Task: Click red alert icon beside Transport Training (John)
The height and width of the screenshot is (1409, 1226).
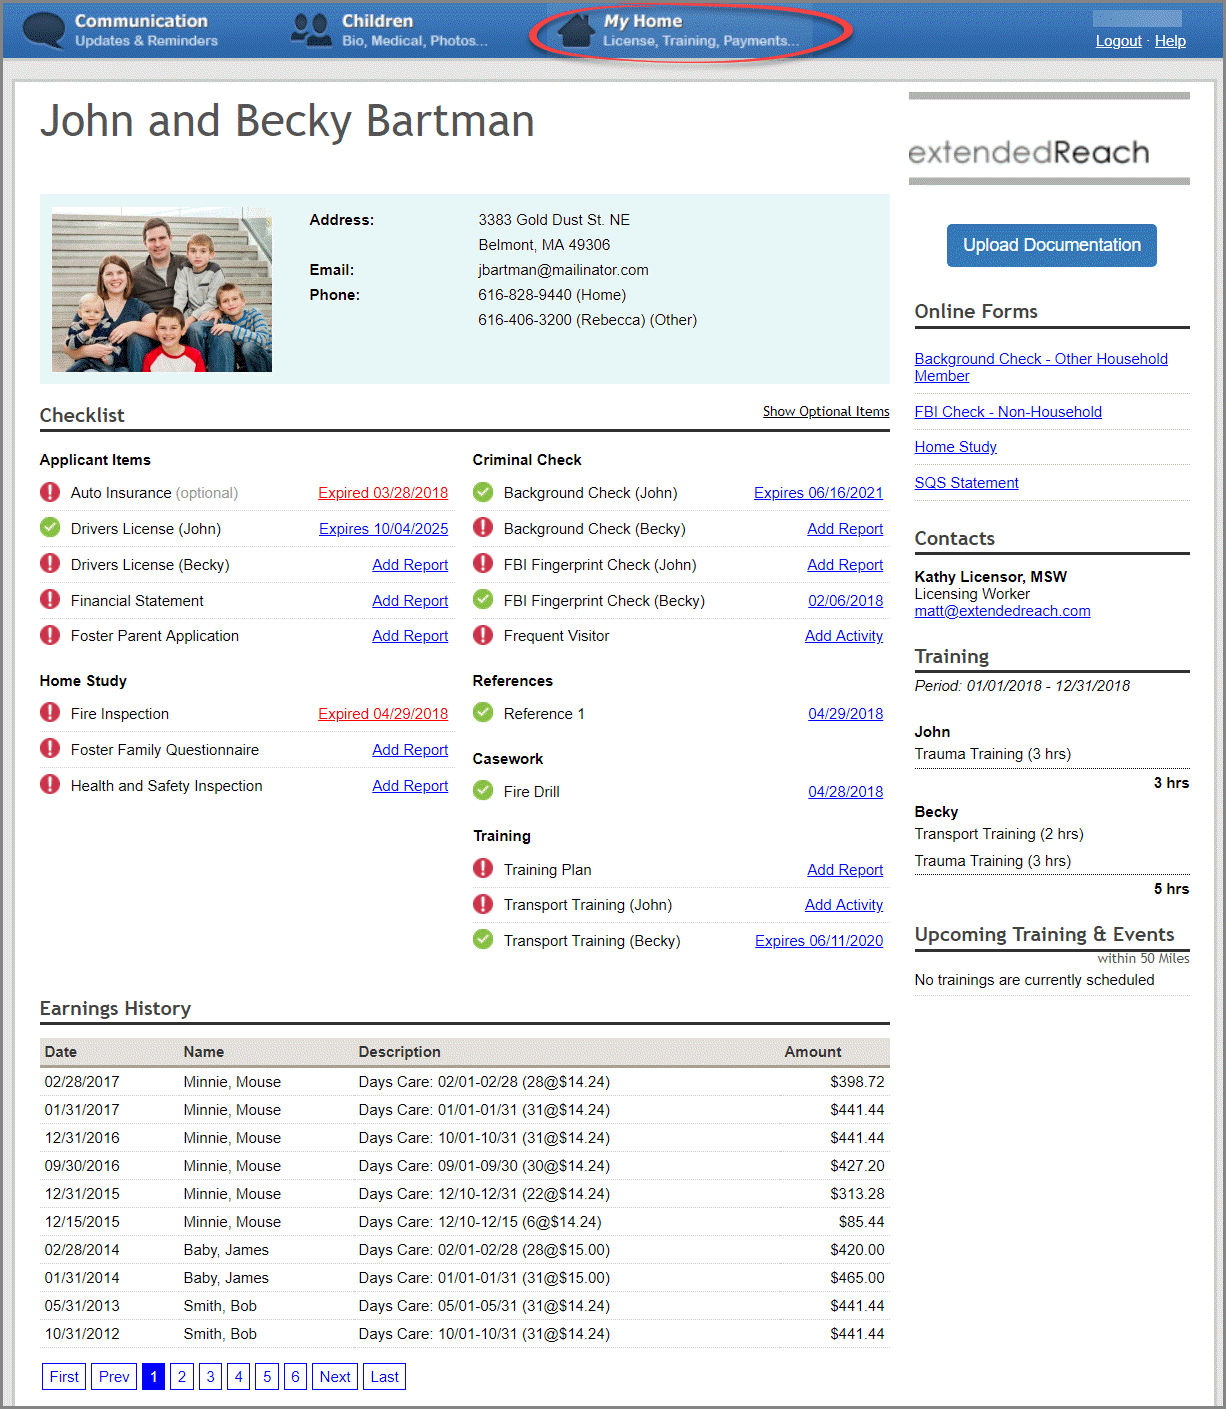Action: [x=483, y=904]
